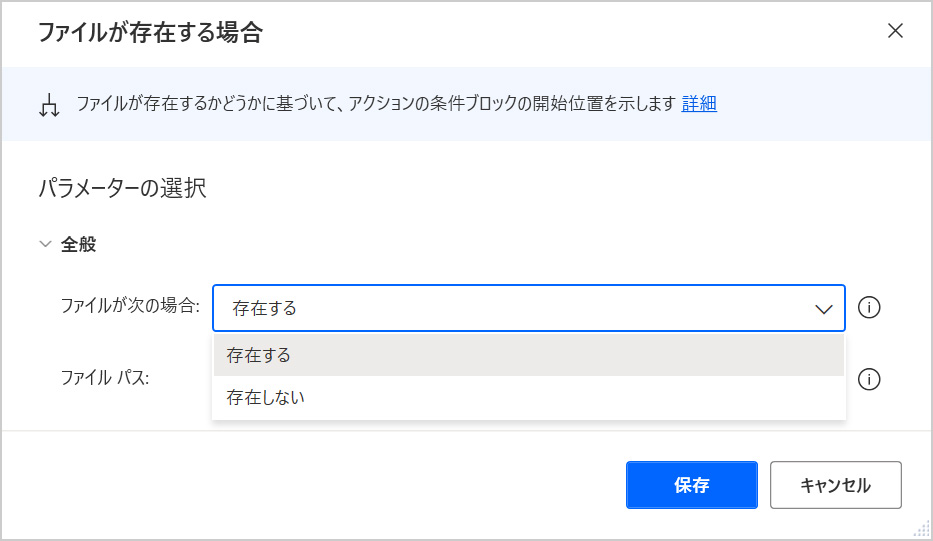Click the 全般 section label
Viewport: 933px width, 541px height.
[x=79, y=244]
